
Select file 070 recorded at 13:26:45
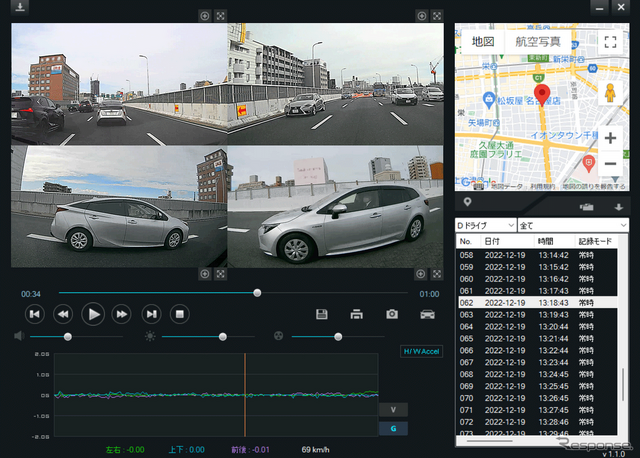coord(536,398)
